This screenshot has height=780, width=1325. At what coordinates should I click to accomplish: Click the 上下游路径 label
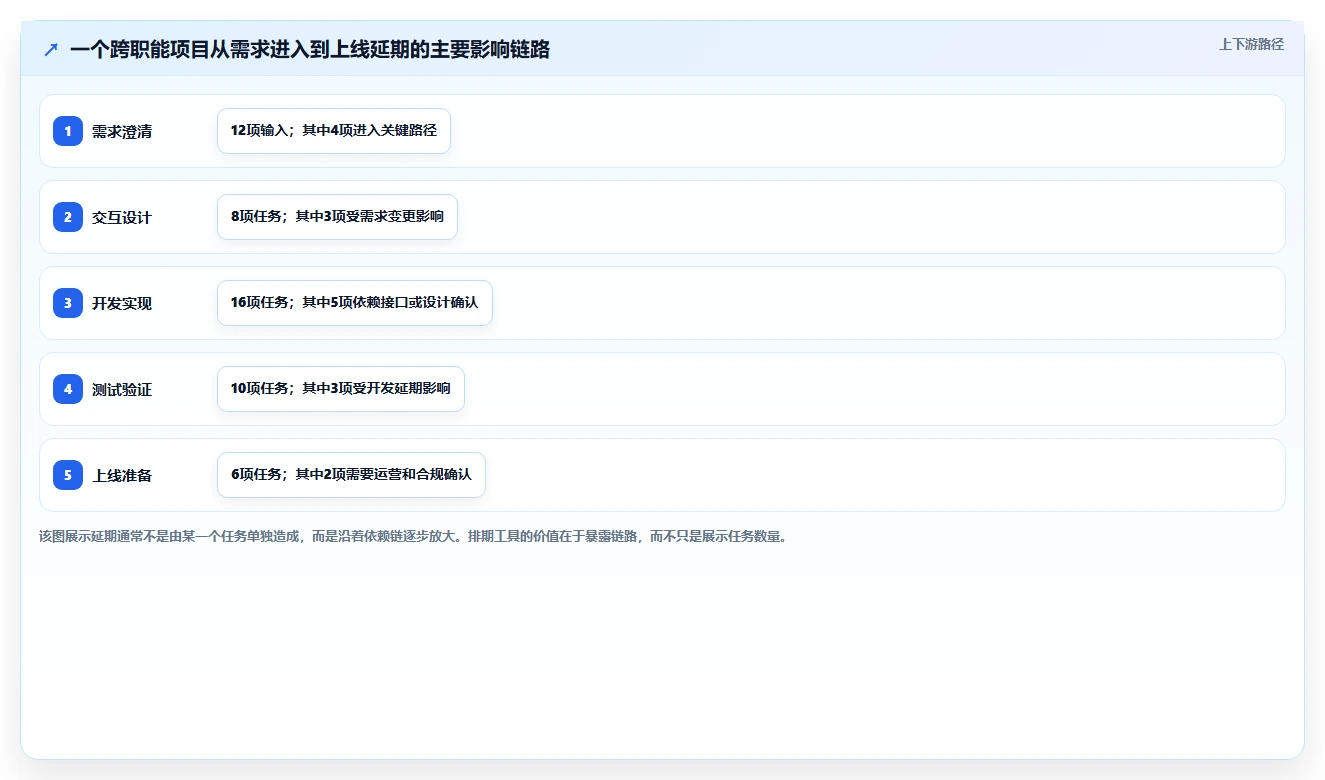click(x=1251, y=44)
